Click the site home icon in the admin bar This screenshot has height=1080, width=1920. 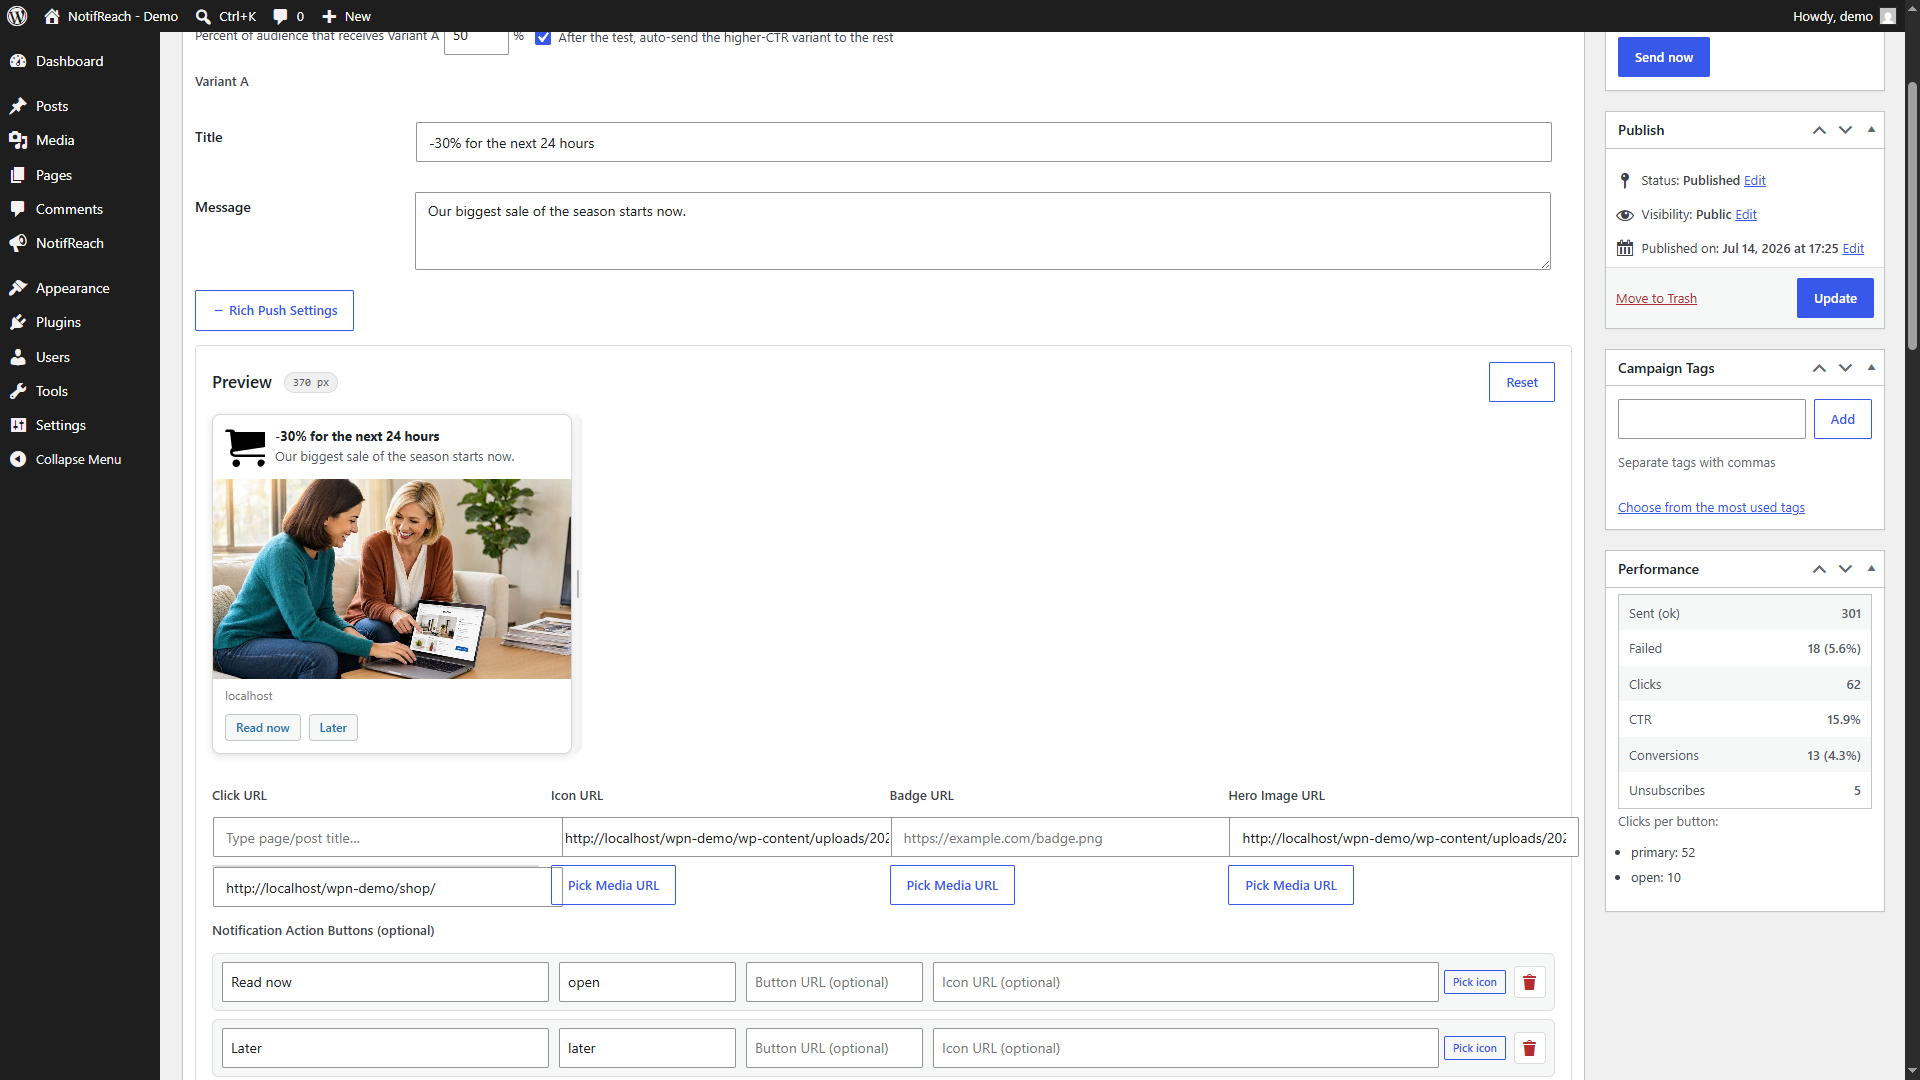pos(52,16)
